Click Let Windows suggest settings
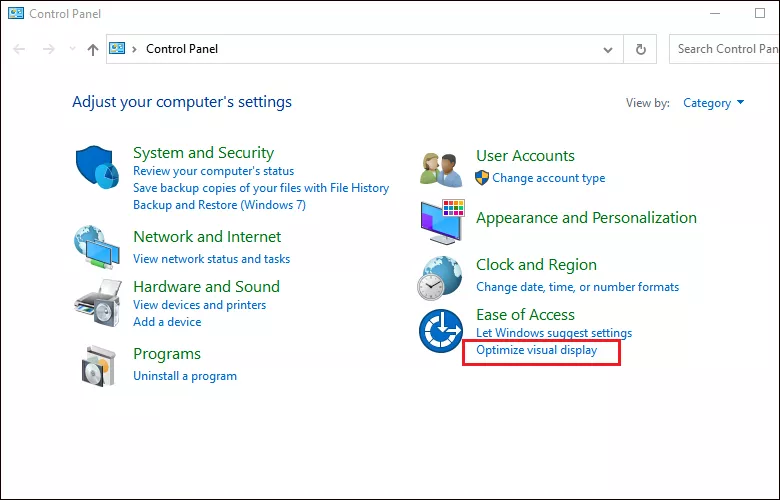Image resolution: width=780 pixels, height=500 pixels. 554,332
